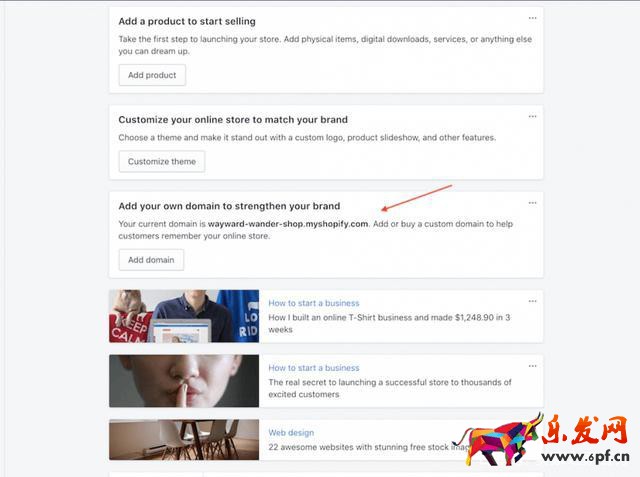The width and height of the screenshot is (640, 477).
Task: Open the Web design category link
Action: pyautogui.click(x=291, y=433)
